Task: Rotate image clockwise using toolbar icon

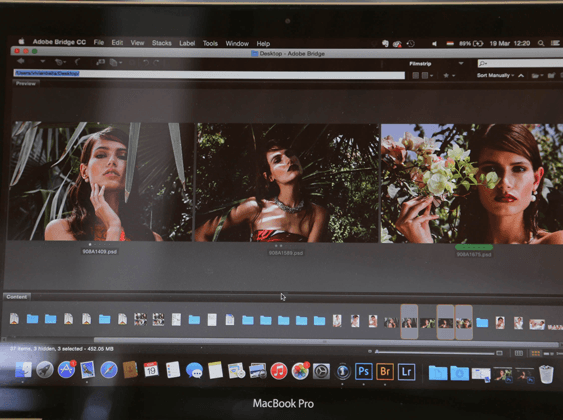Action: 157,62
